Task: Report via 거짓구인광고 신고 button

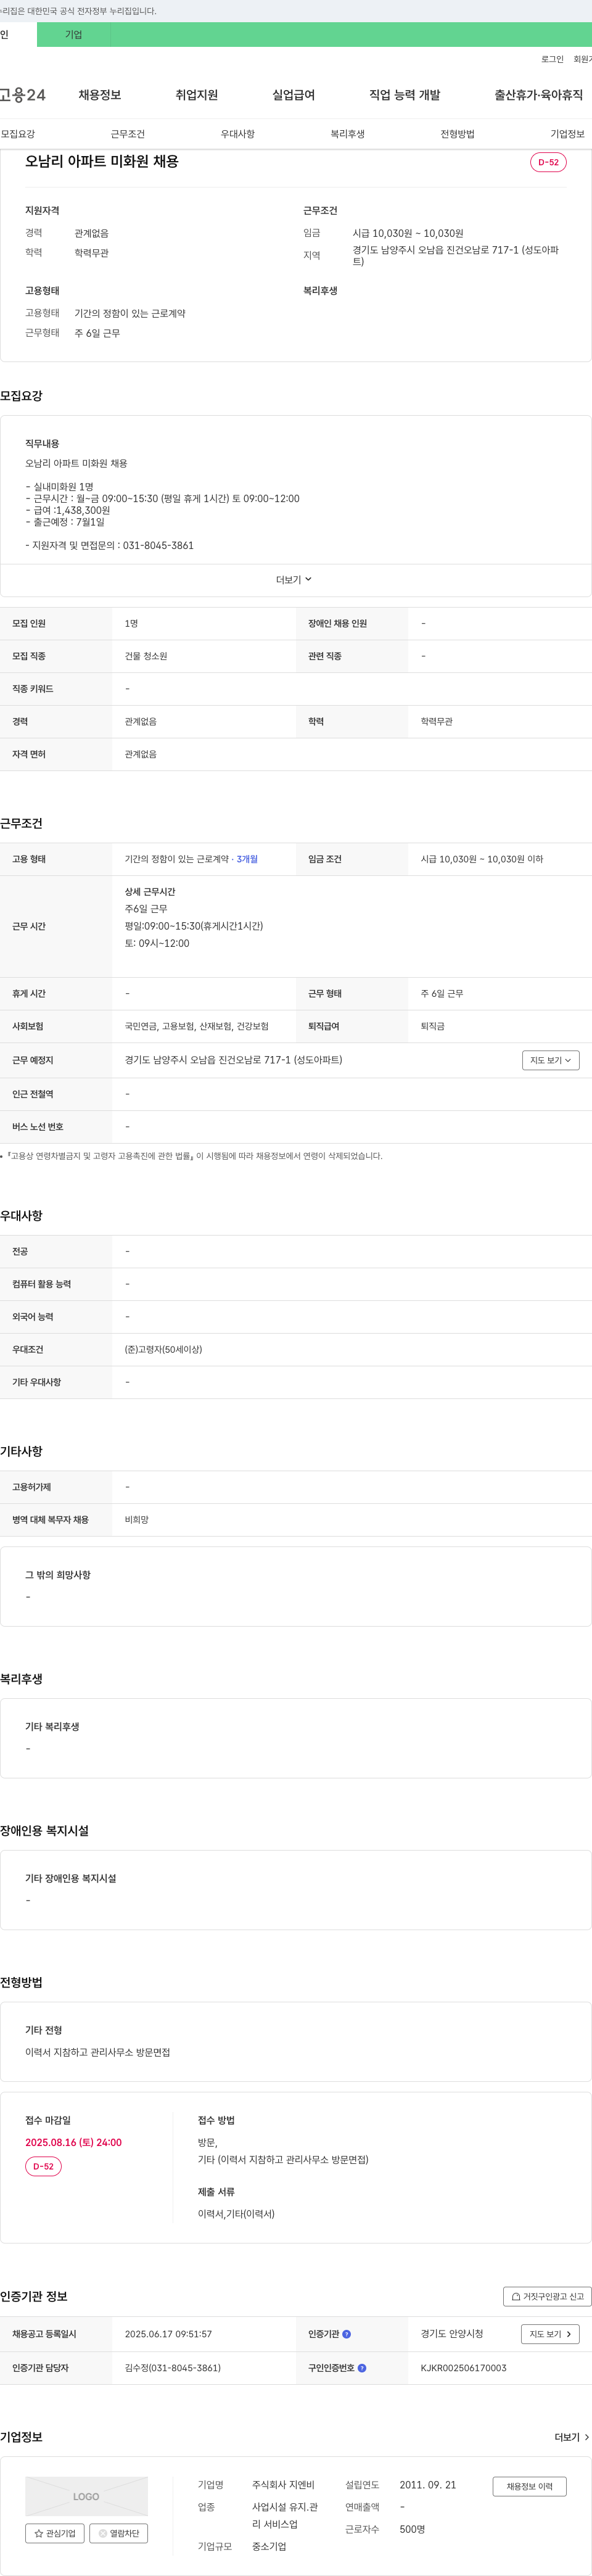Action: 547,2296
